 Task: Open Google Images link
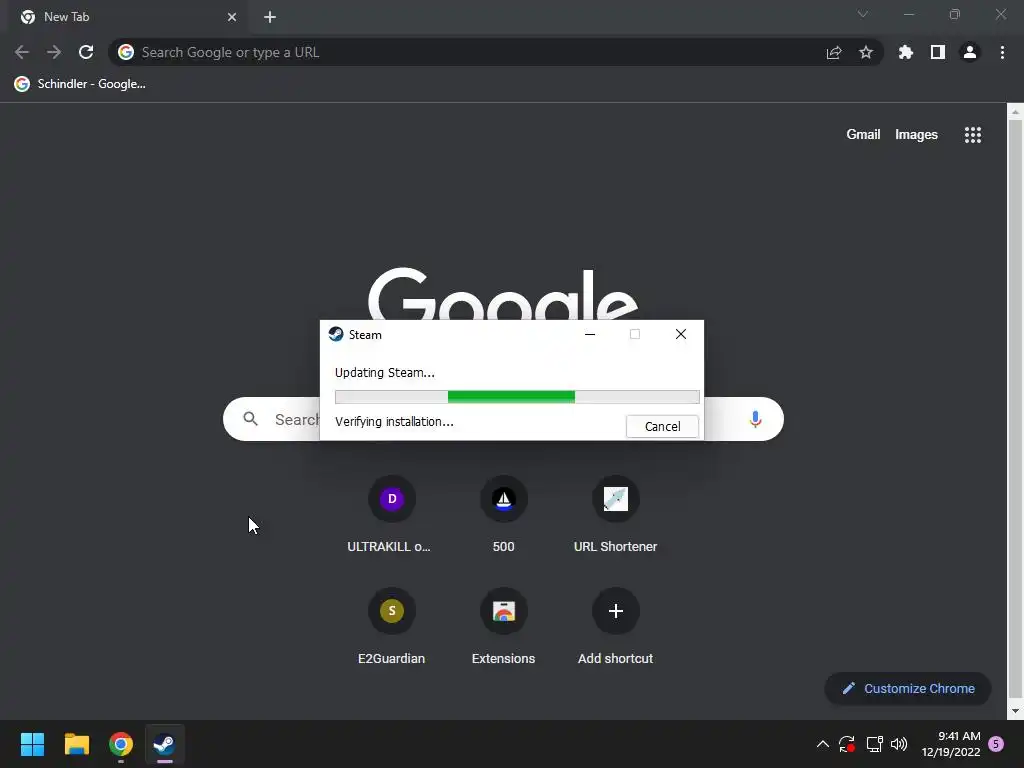[916, 135]
